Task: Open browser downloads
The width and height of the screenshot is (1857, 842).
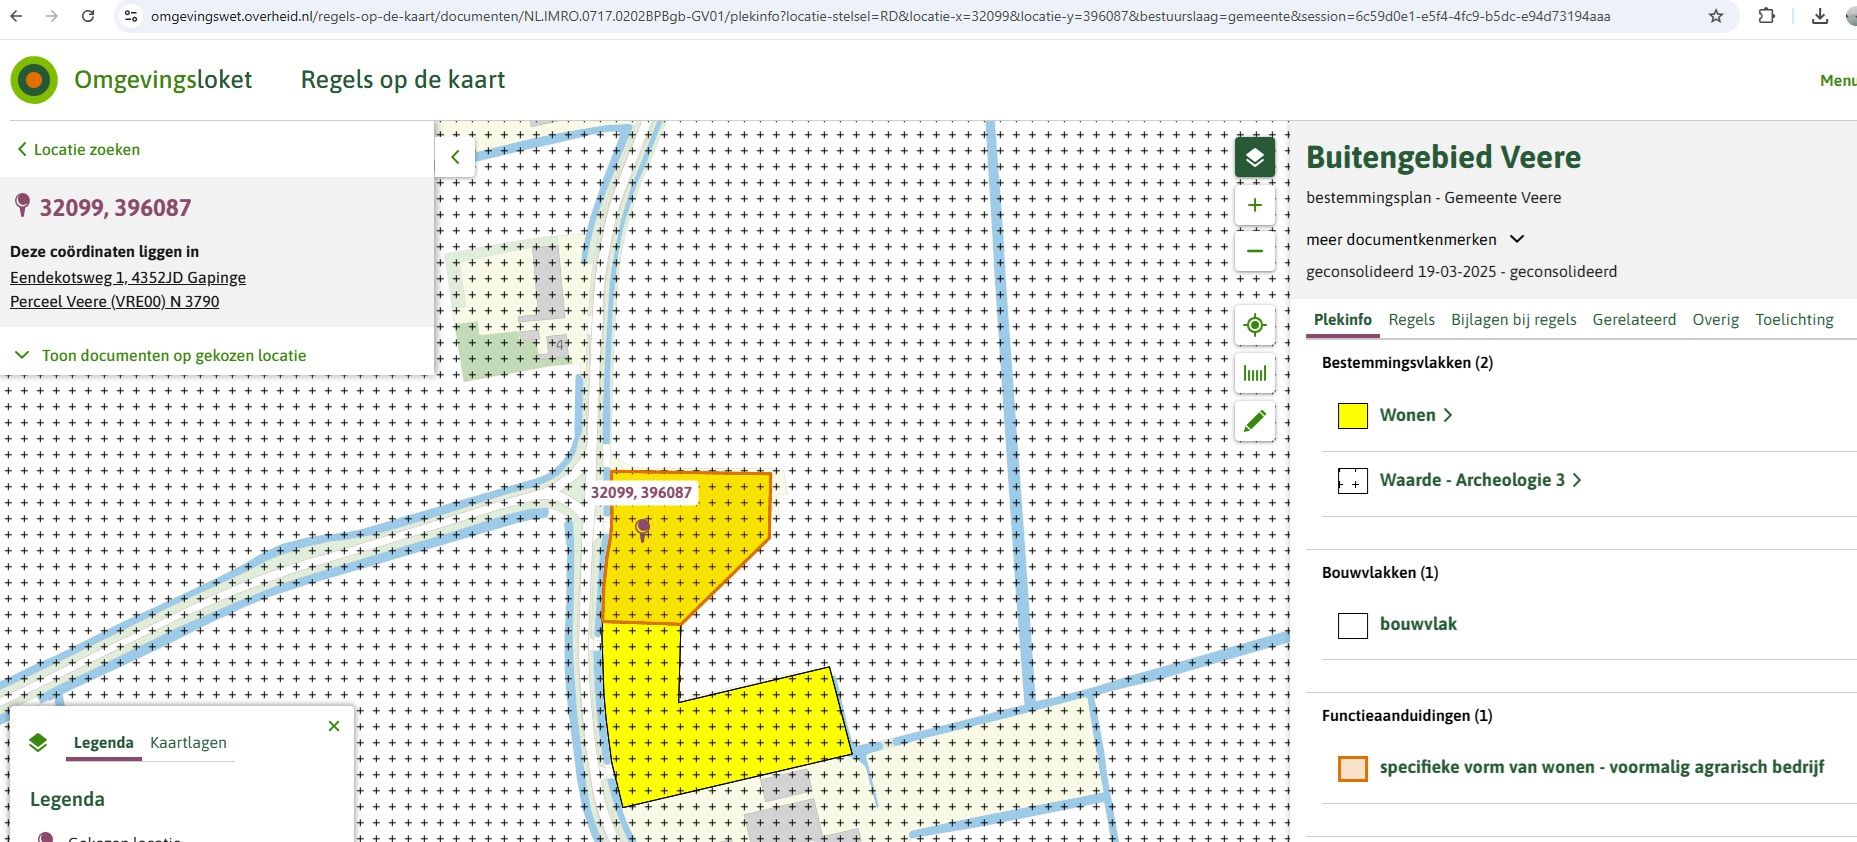Action: tap(1820, 16)
